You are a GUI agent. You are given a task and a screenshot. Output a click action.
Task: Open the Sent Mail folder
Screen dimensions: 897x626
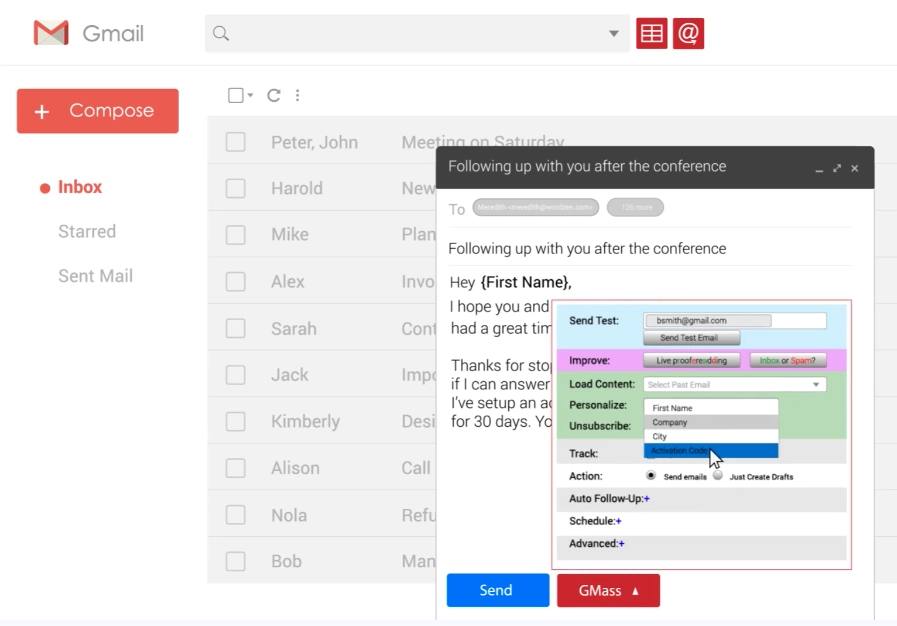(x=96, y=276)
